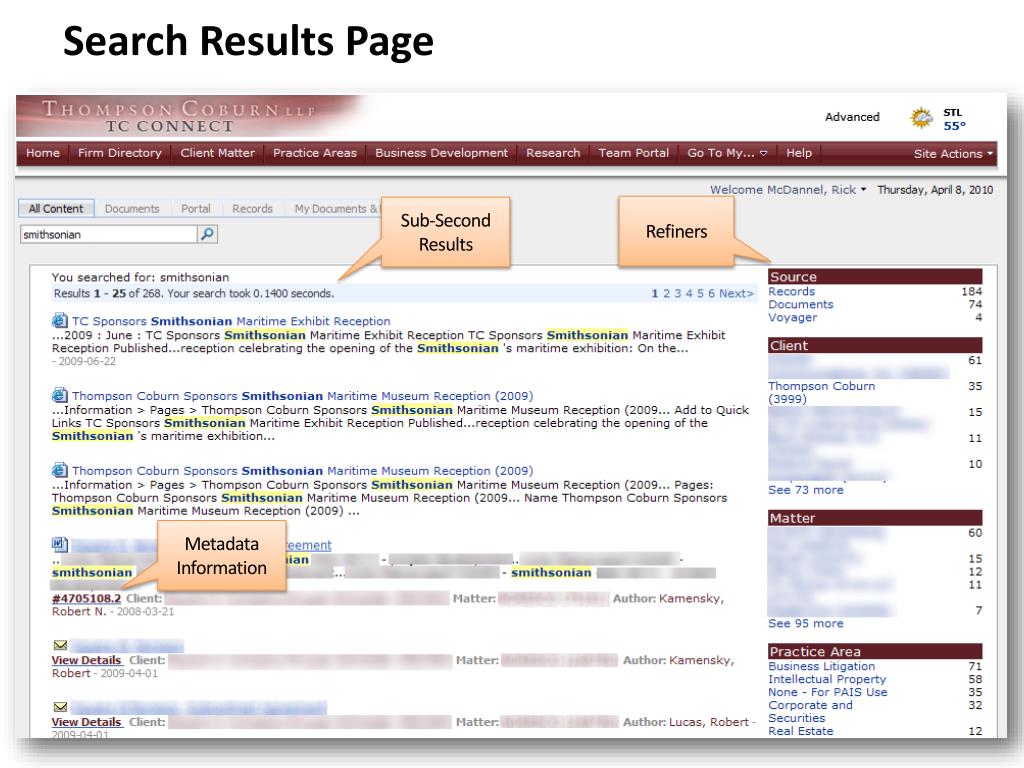Click the 2009-06-22 date under first result
1024x768 pixels.
[x=87, y=361]
